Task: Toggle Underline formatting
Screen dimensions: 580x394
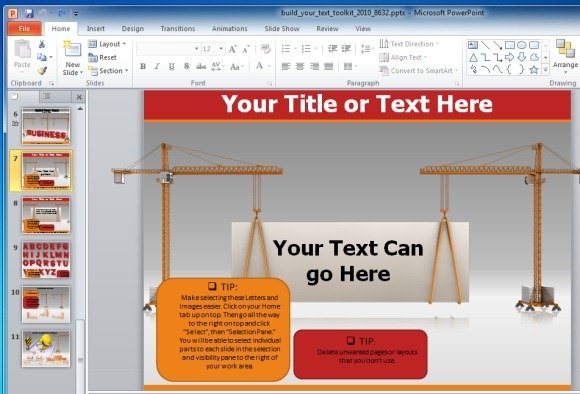Action: click(172, 67)
